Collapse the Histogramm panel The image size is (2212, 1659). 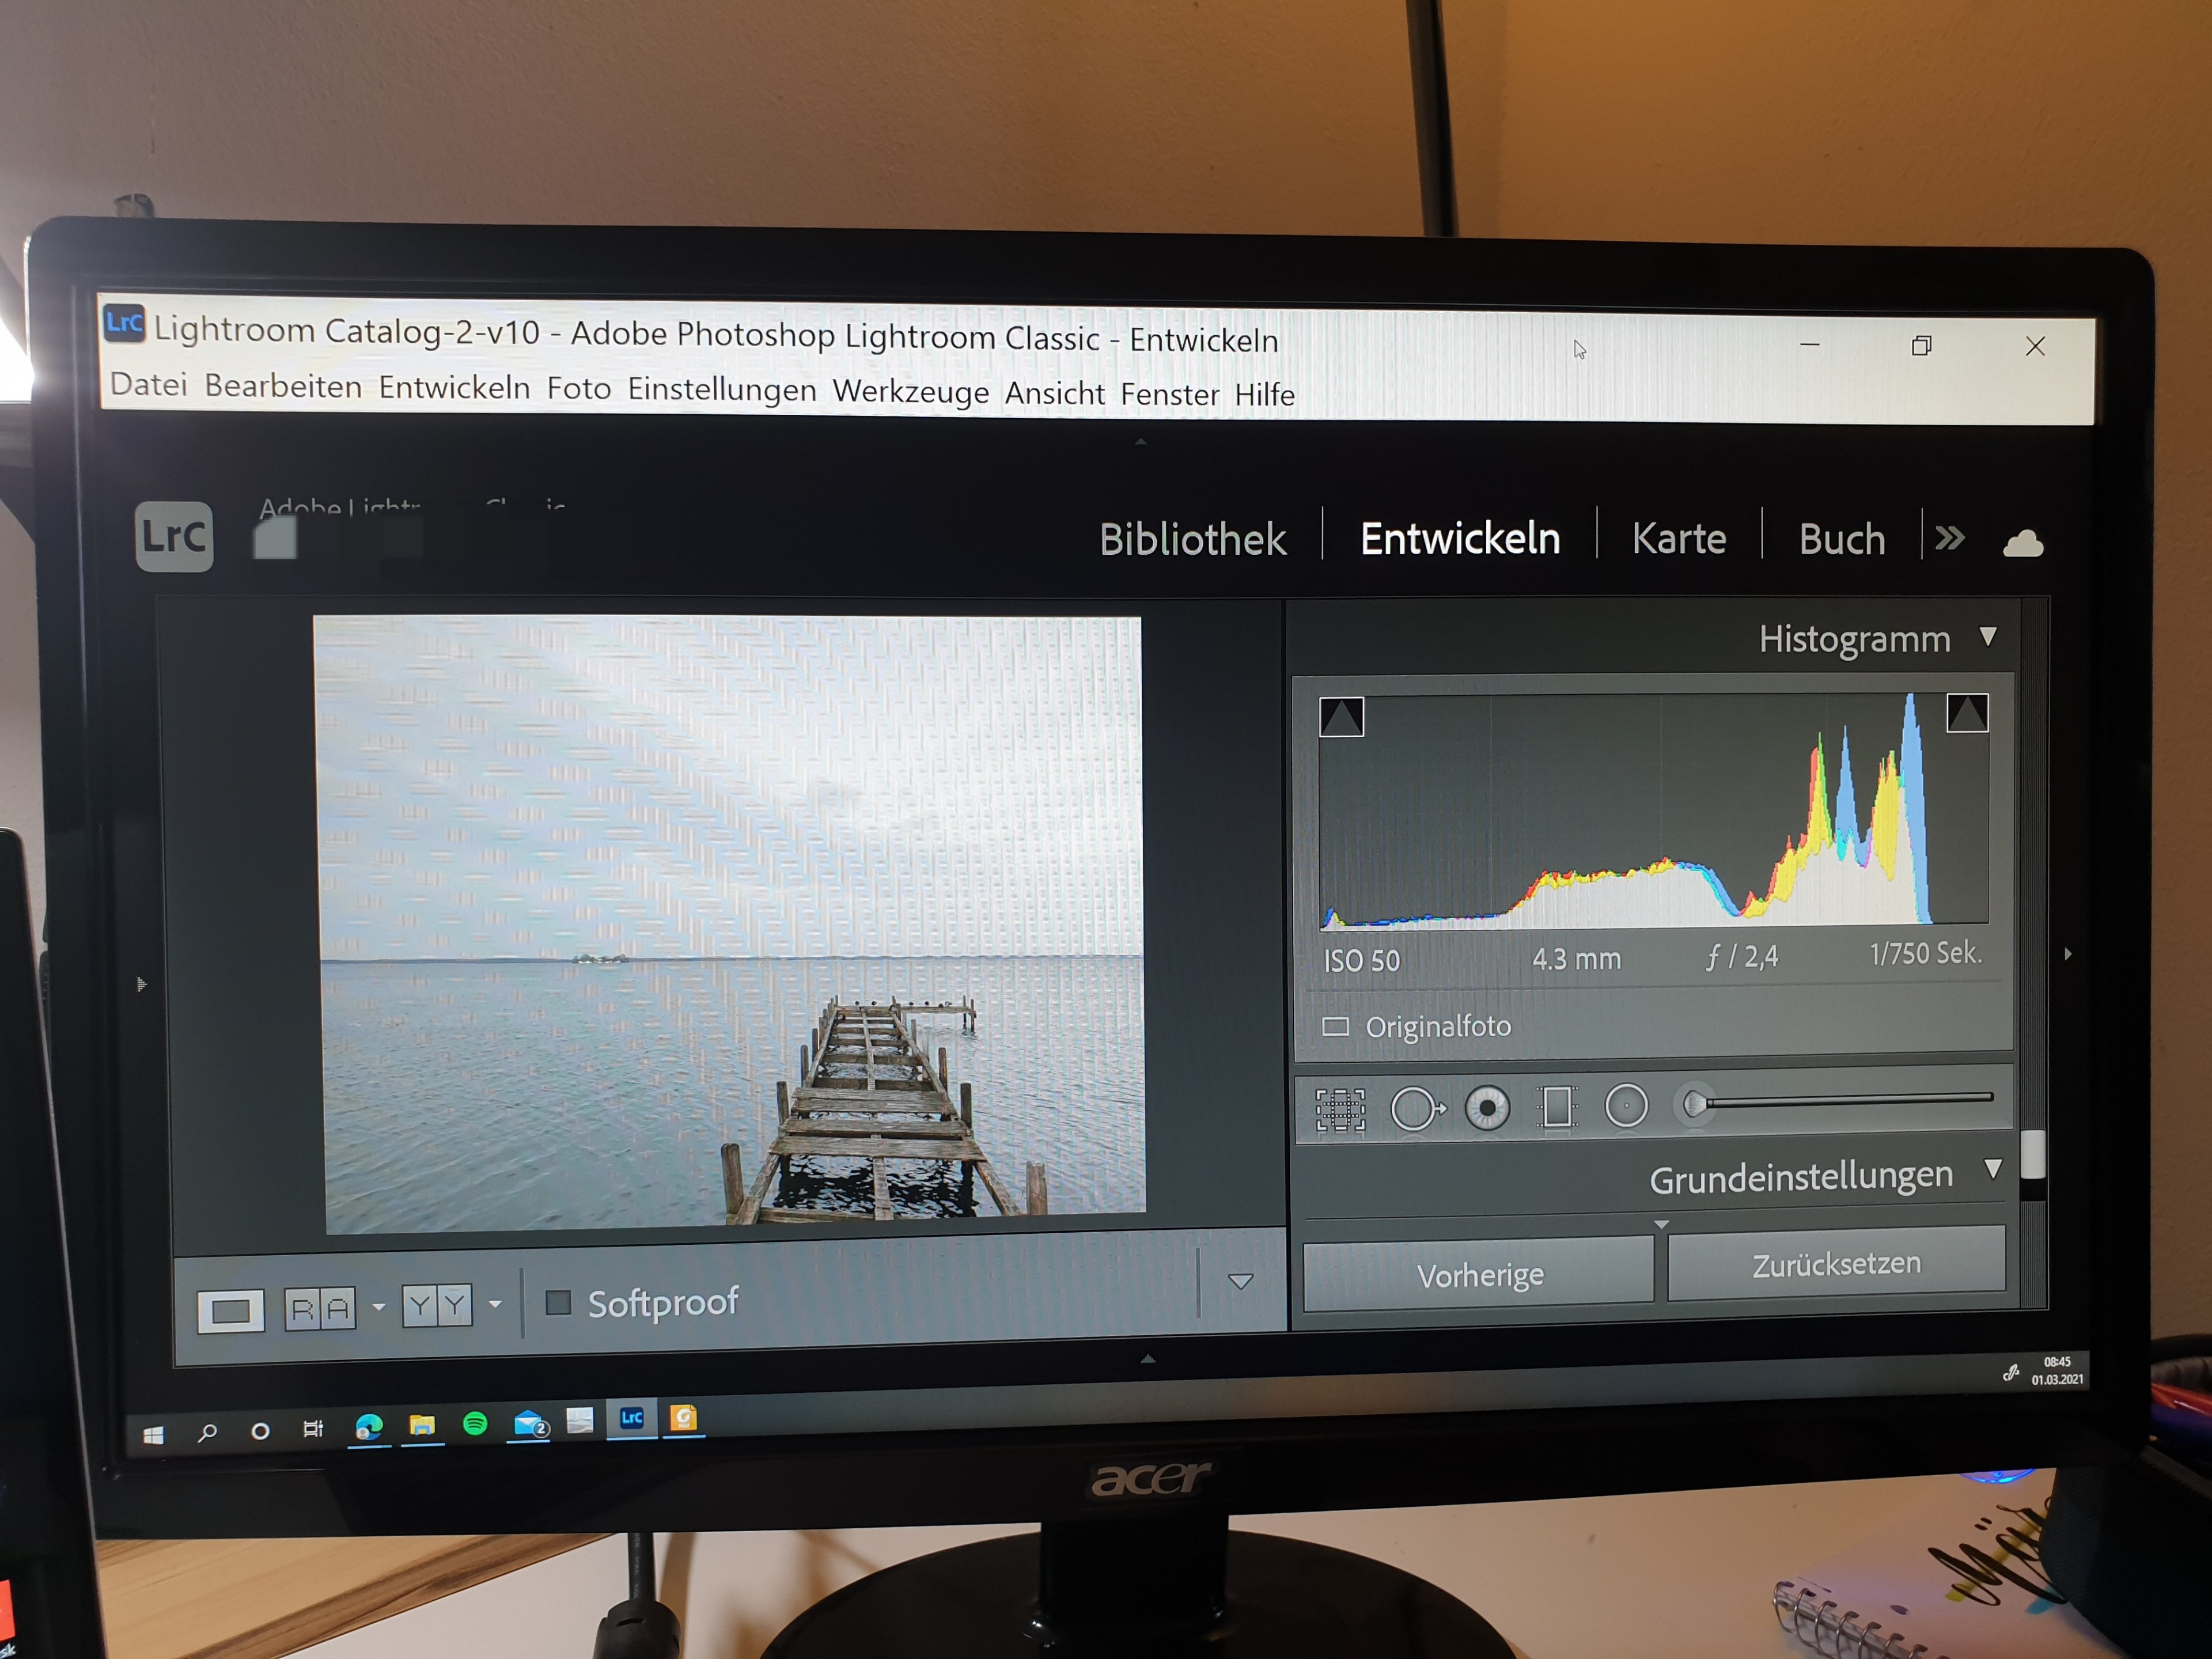point(1988,637)
